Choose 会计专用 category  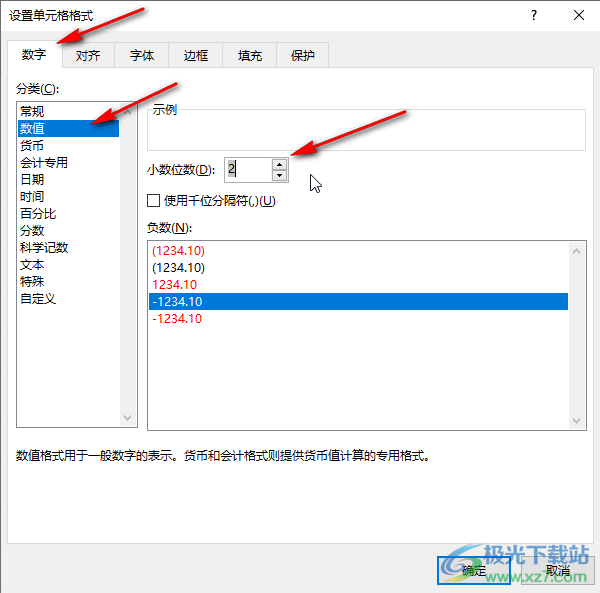pyautogui.click(x=68, y=163)
